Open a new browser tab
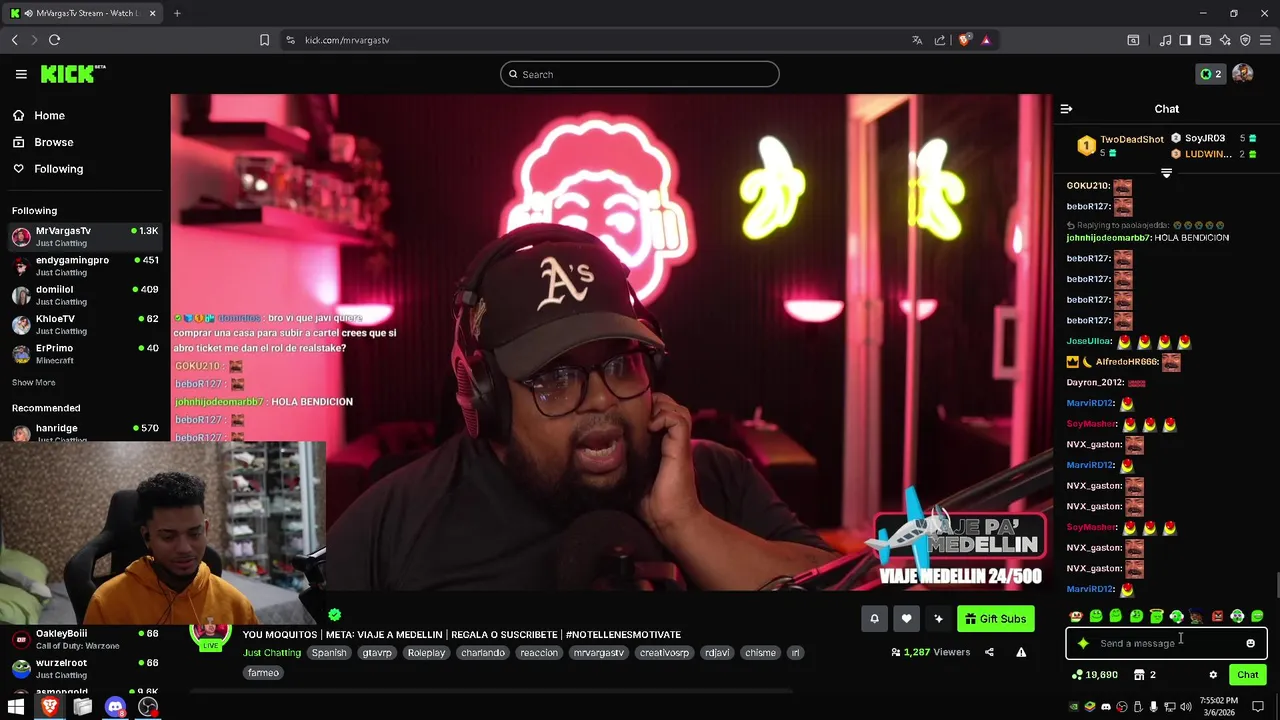 pyautogui.click(x=177, y=13)
